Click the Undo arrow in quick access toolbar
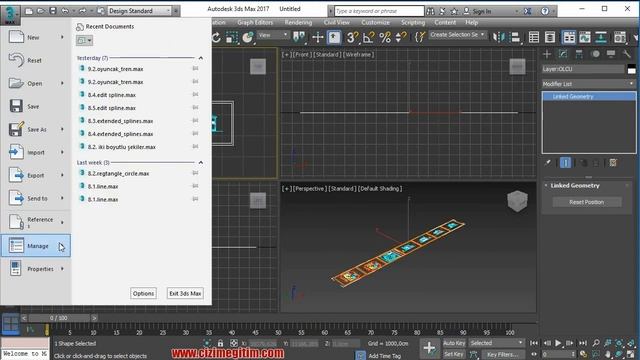Image resolution: width=640 pixels, height=360 pixels. [65, 11]
